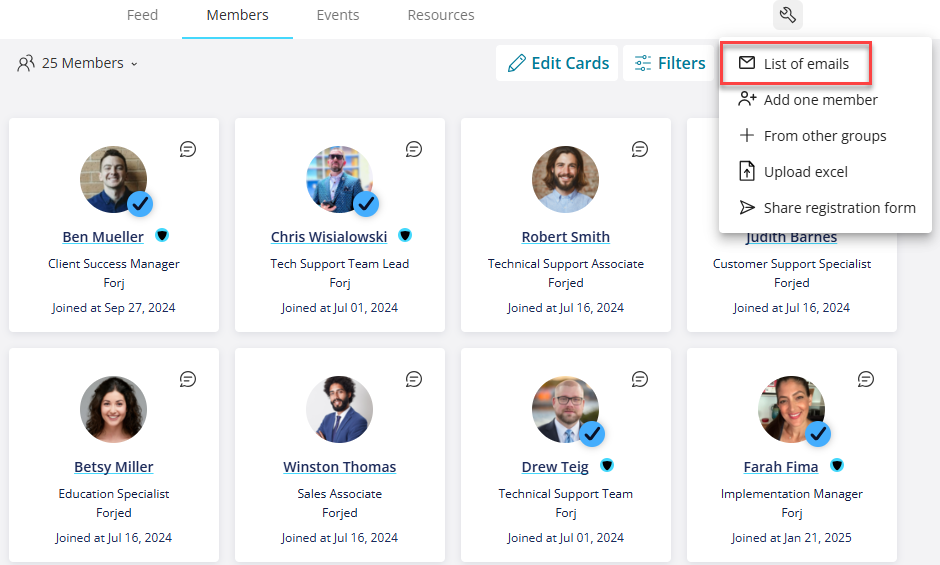This screenshot has height=565, width=940.
Task: Open chat with Betsy Miller icon
Action: point(188,379)
